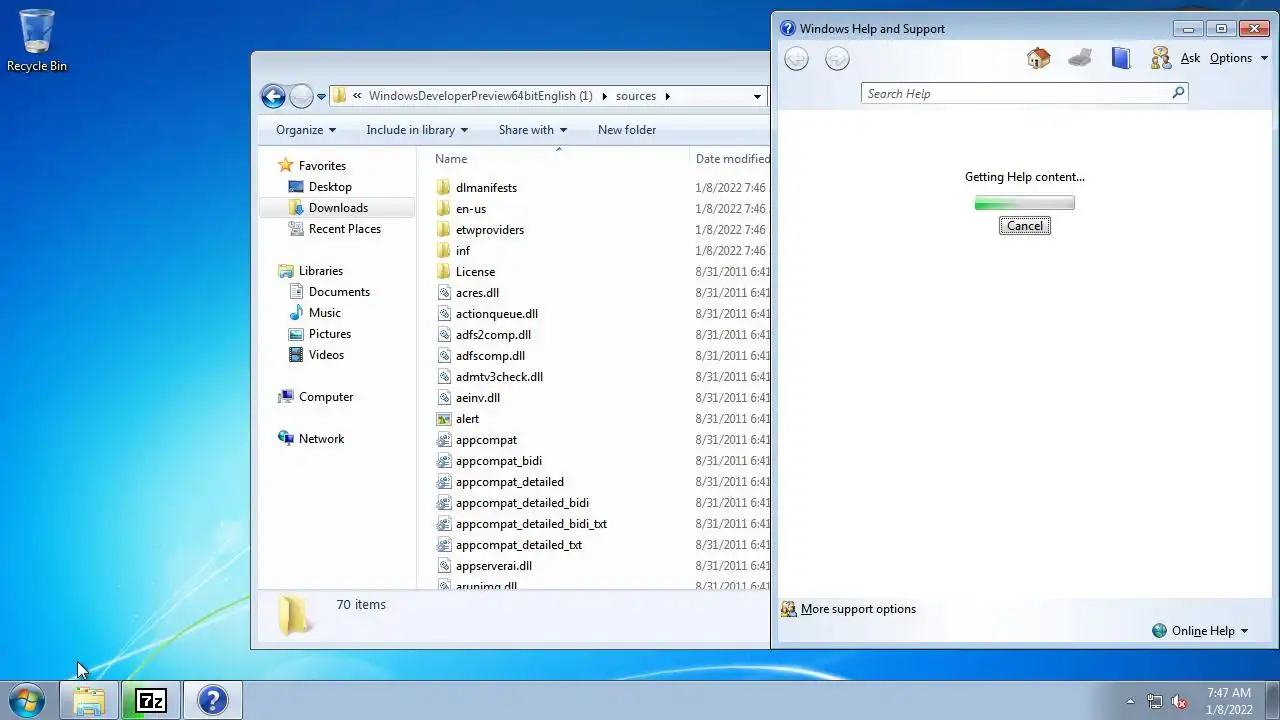Screen dimensions: 1280x720
Task: Open the Online Help dropdown
Action: (1200, 630)
